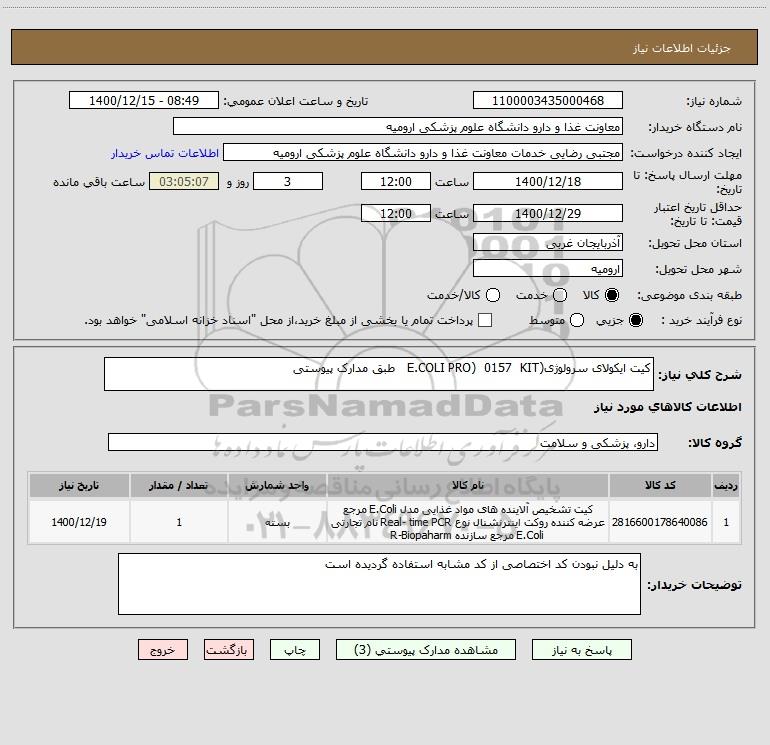Toggle the Islamic treasury documents payment checkbox
This screenshot has height=745, width=770.
pyautogui.click(x=485, y=320)
